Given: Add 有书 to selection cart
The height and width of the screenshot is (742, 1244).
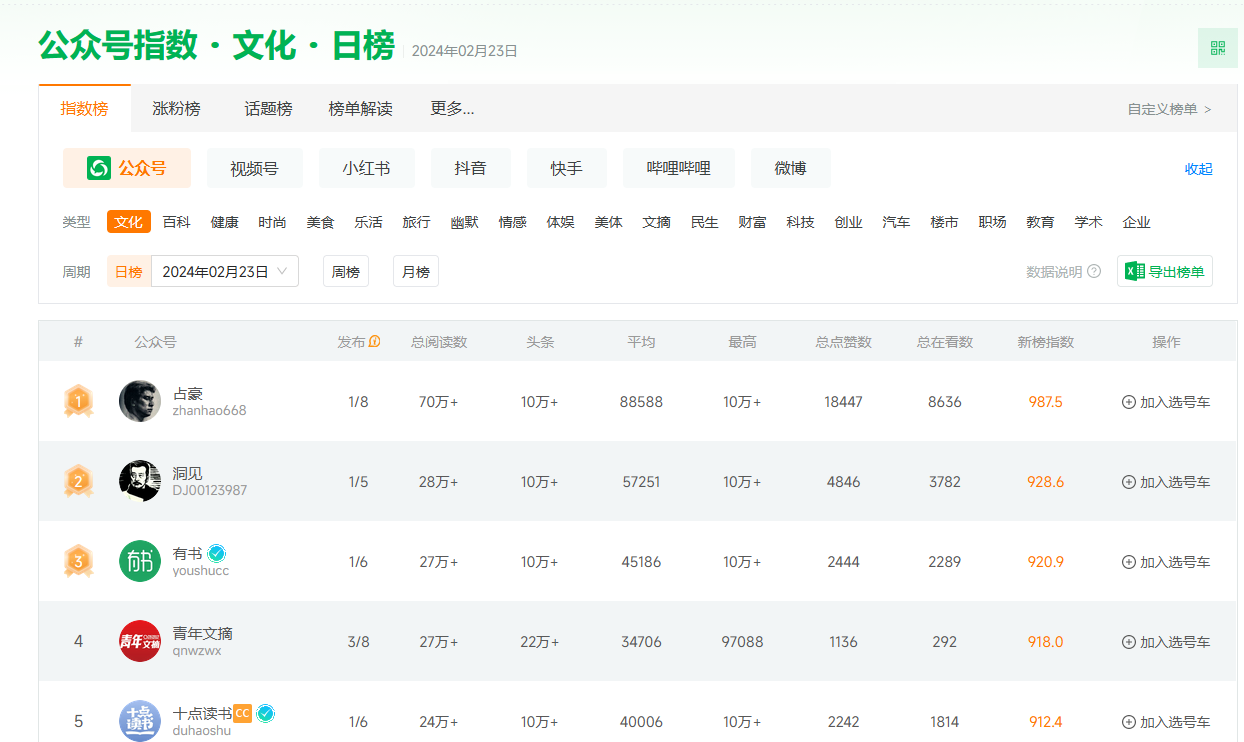Looking at the screenshot, I should [x=1166, y=562].
